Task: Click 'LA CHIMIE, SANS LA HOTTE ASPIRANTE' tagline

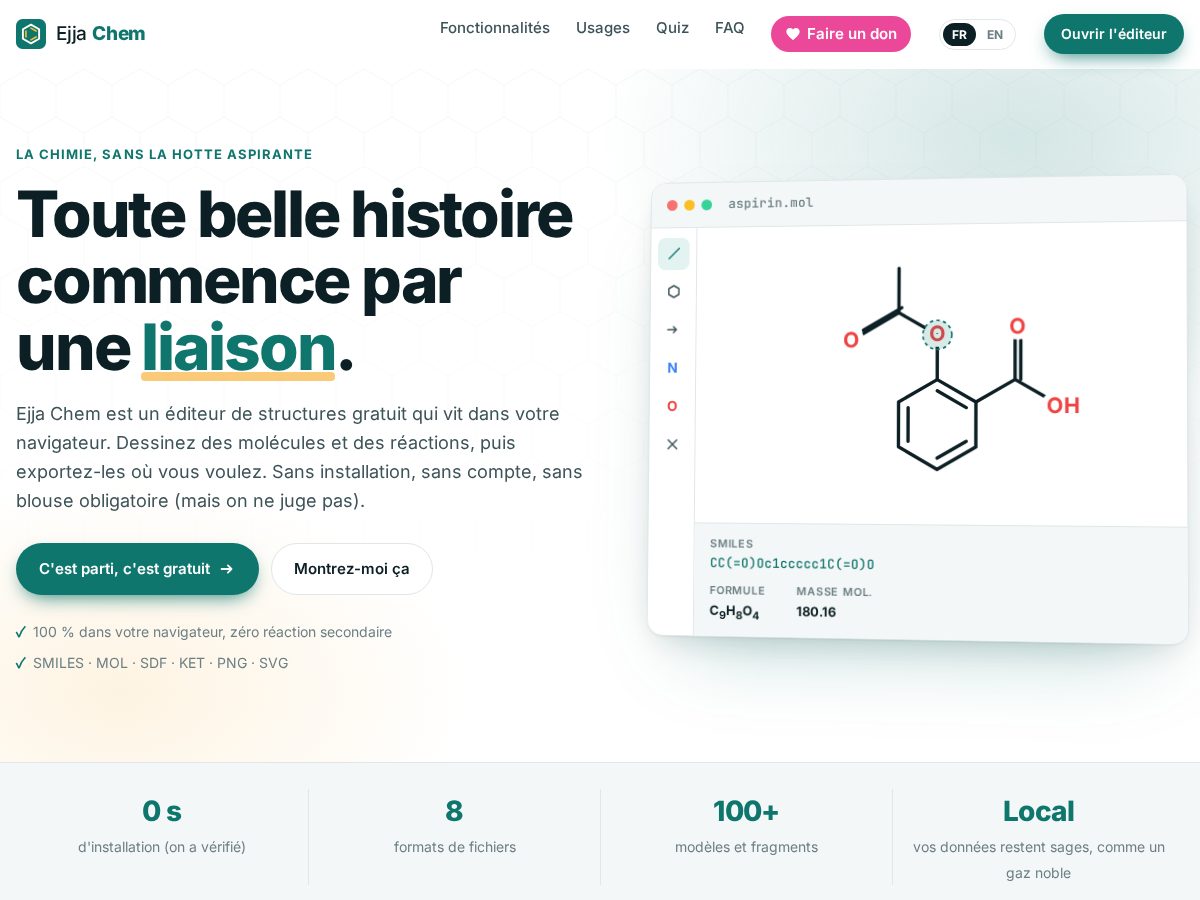Action: pos(164,154)
